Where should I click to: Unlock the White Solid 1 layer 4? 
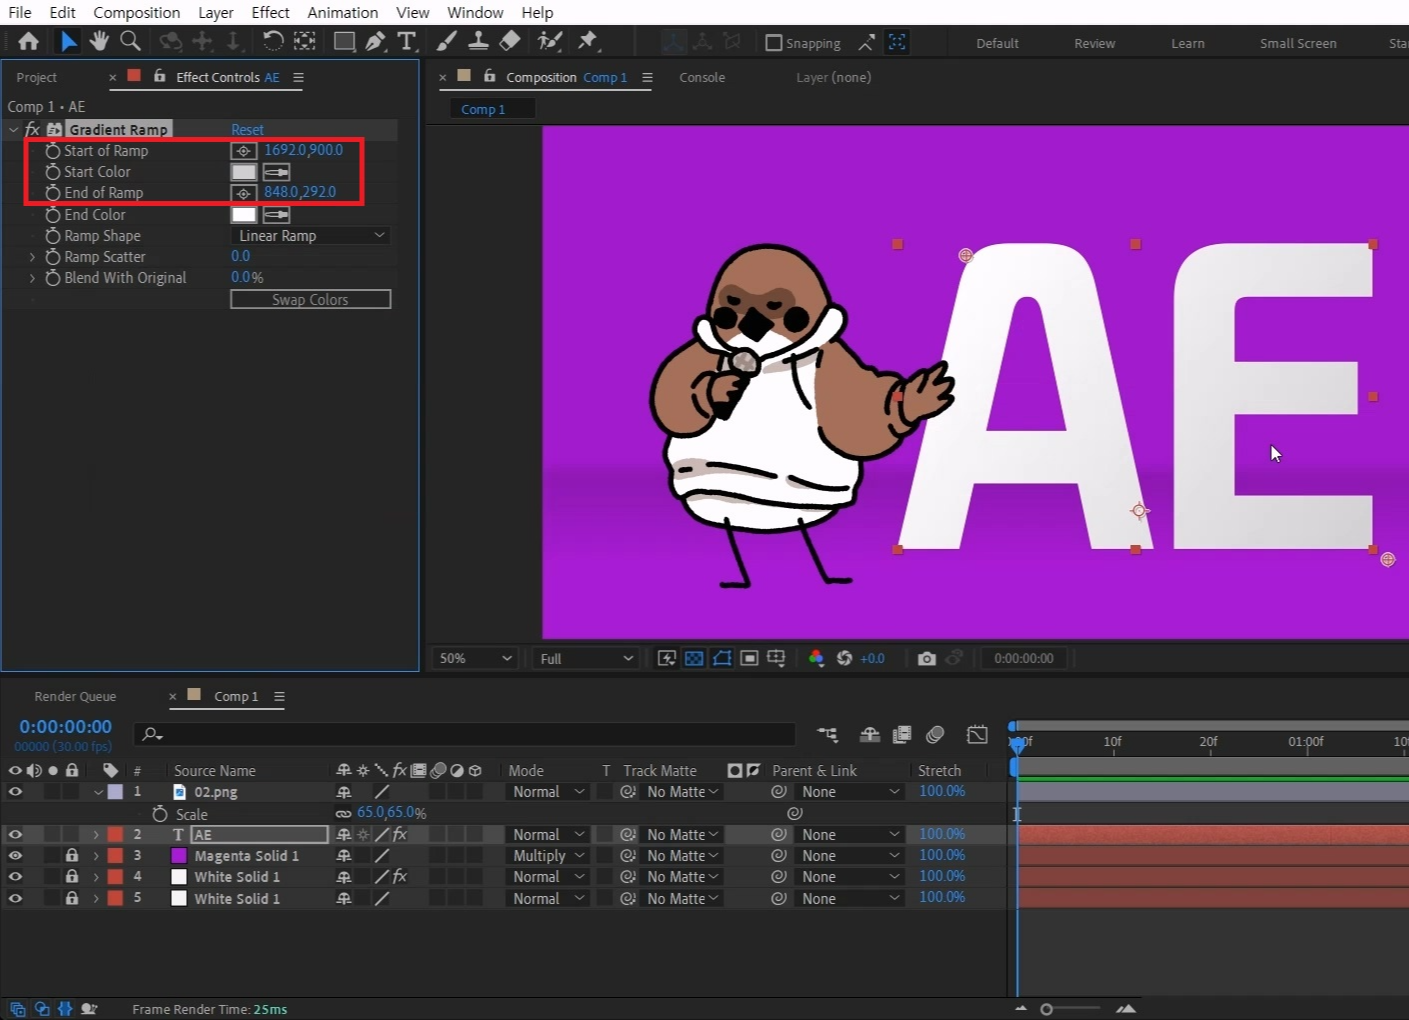pyautogui.click(x=72, y=877)
